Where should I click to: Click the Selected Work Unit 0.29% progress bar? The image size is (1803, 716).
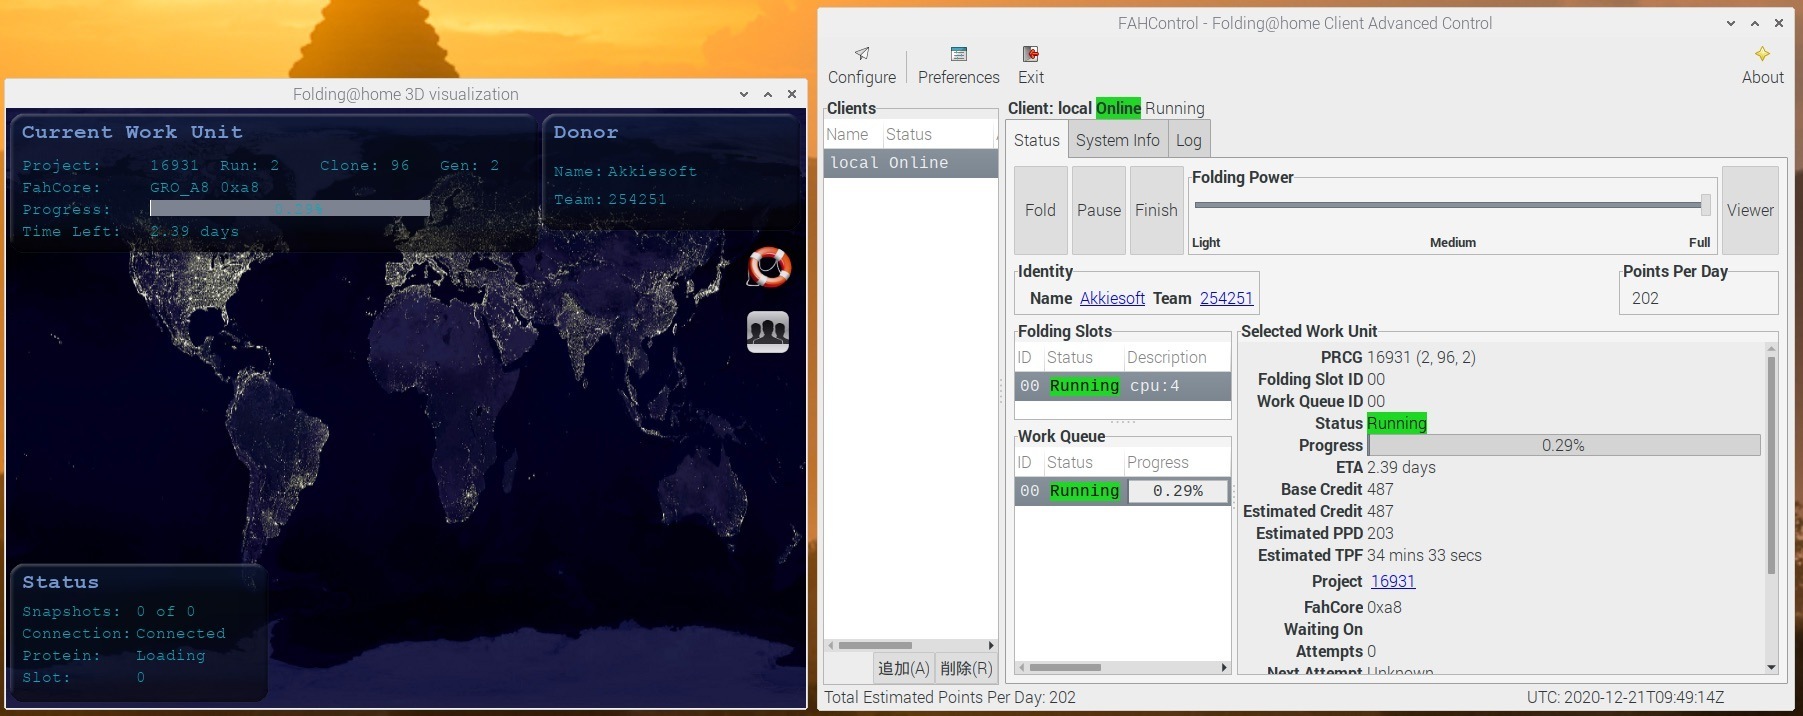click(1563, 445)
